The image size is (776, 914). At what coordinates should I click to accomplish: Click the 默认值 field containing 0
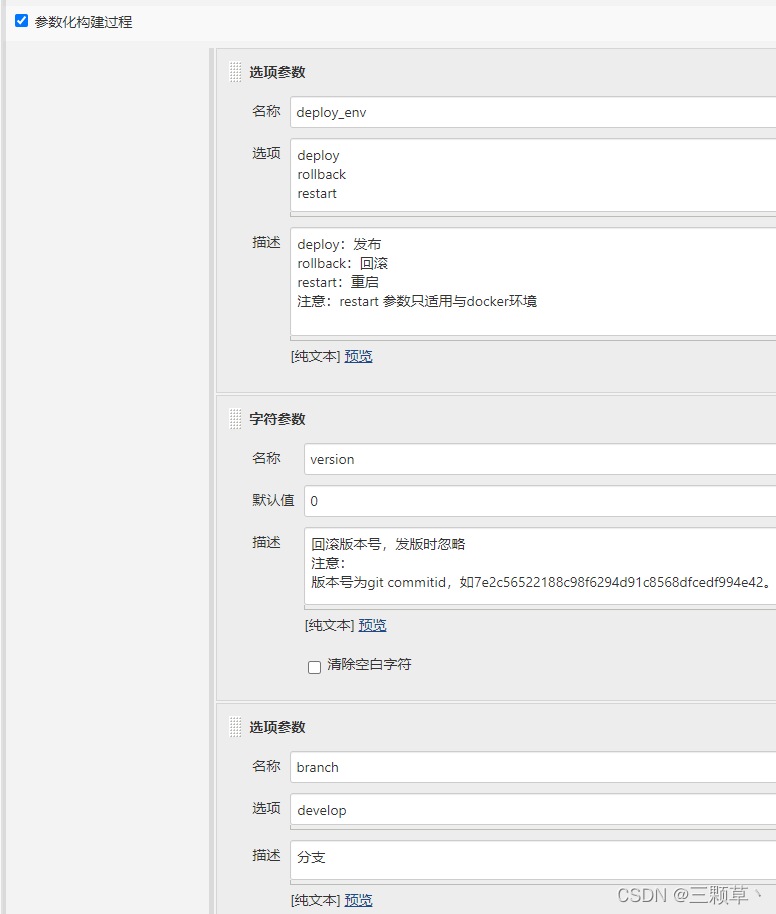pyautogui.click(x=540, y=501)
